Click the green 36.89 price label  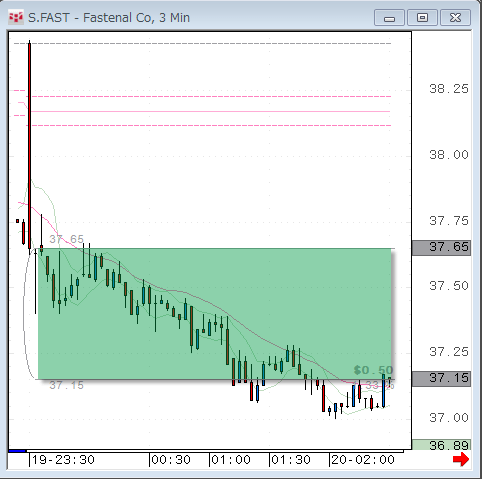tap(442, 445)
